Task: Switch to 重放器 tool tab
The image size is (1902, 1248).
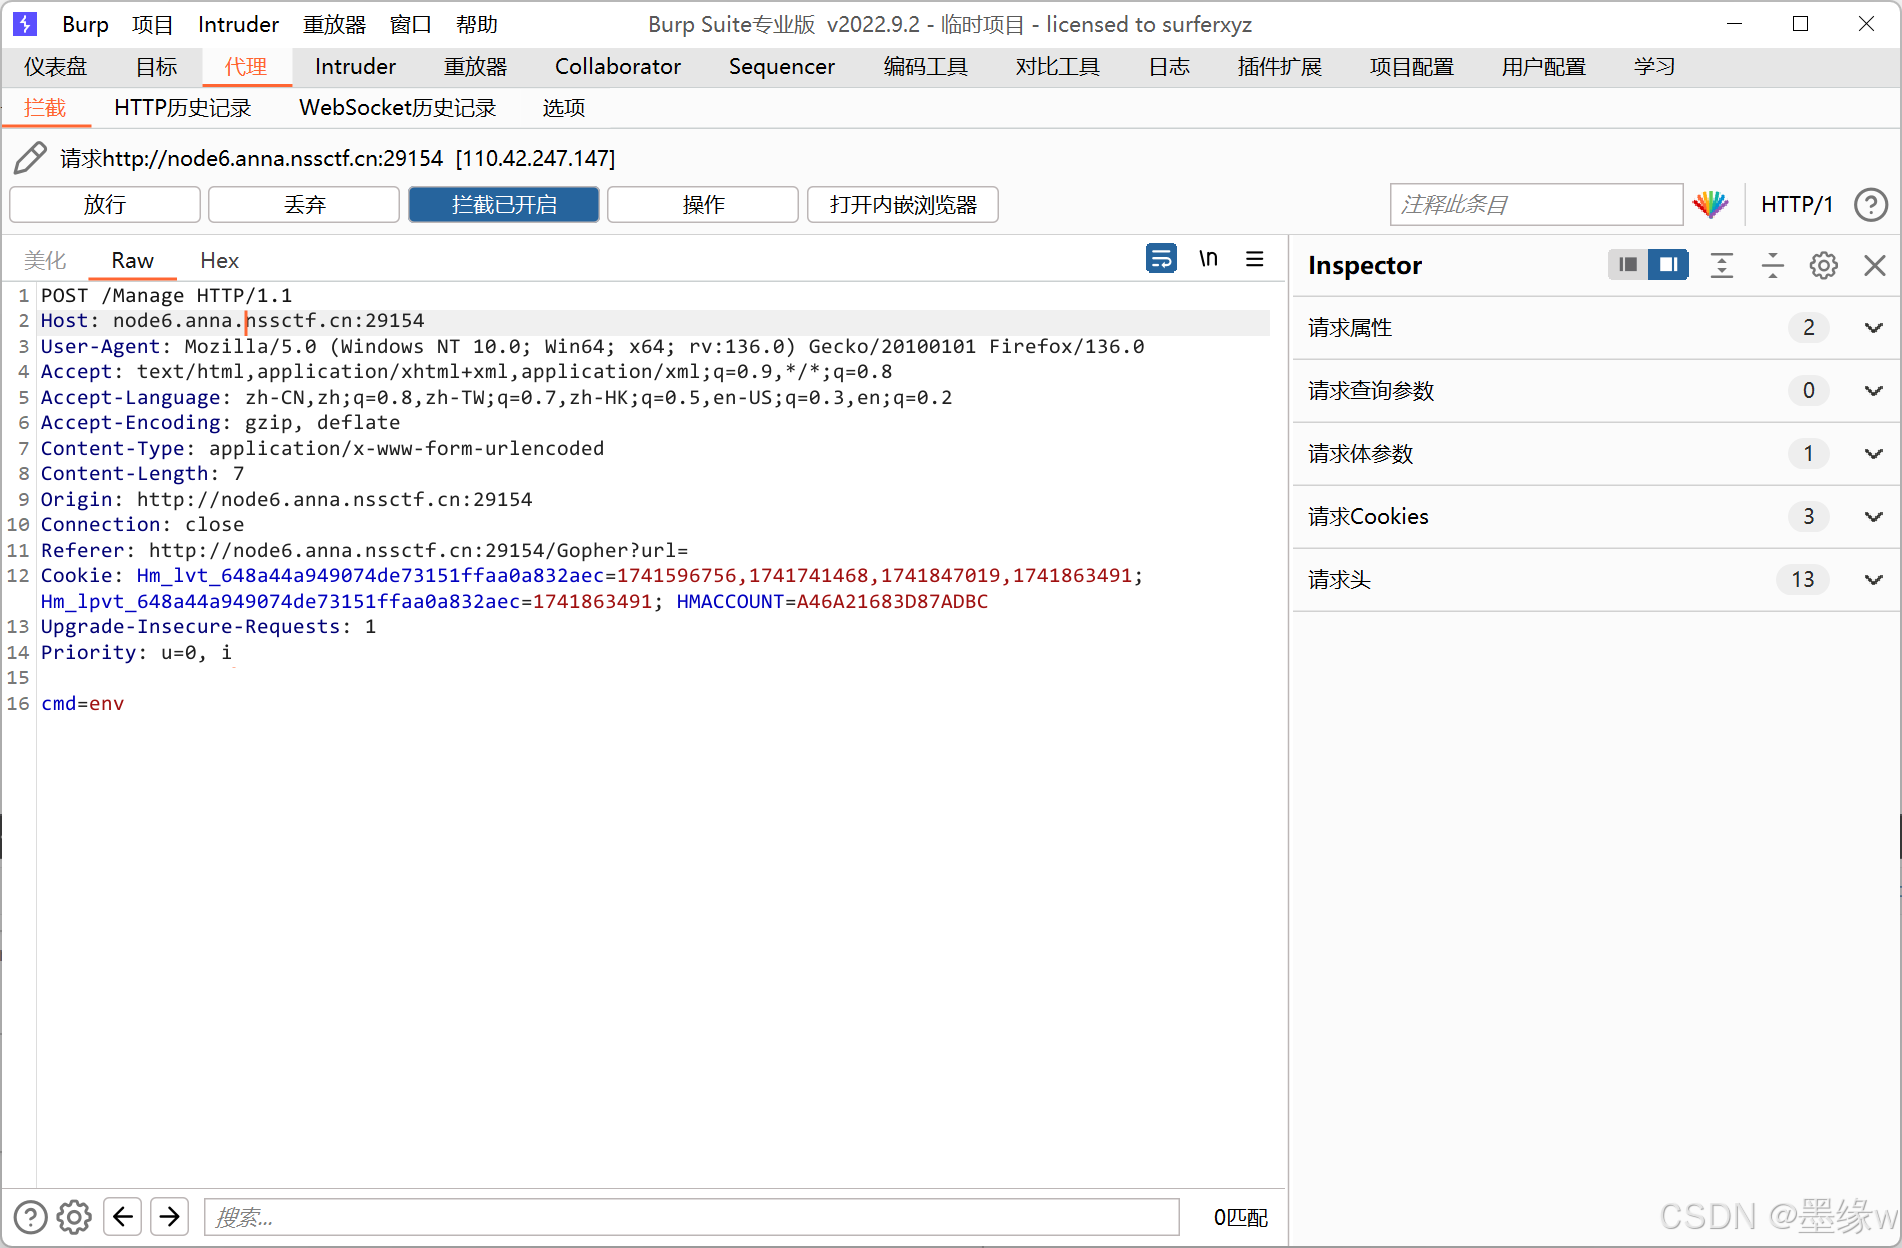Action: 476,66
